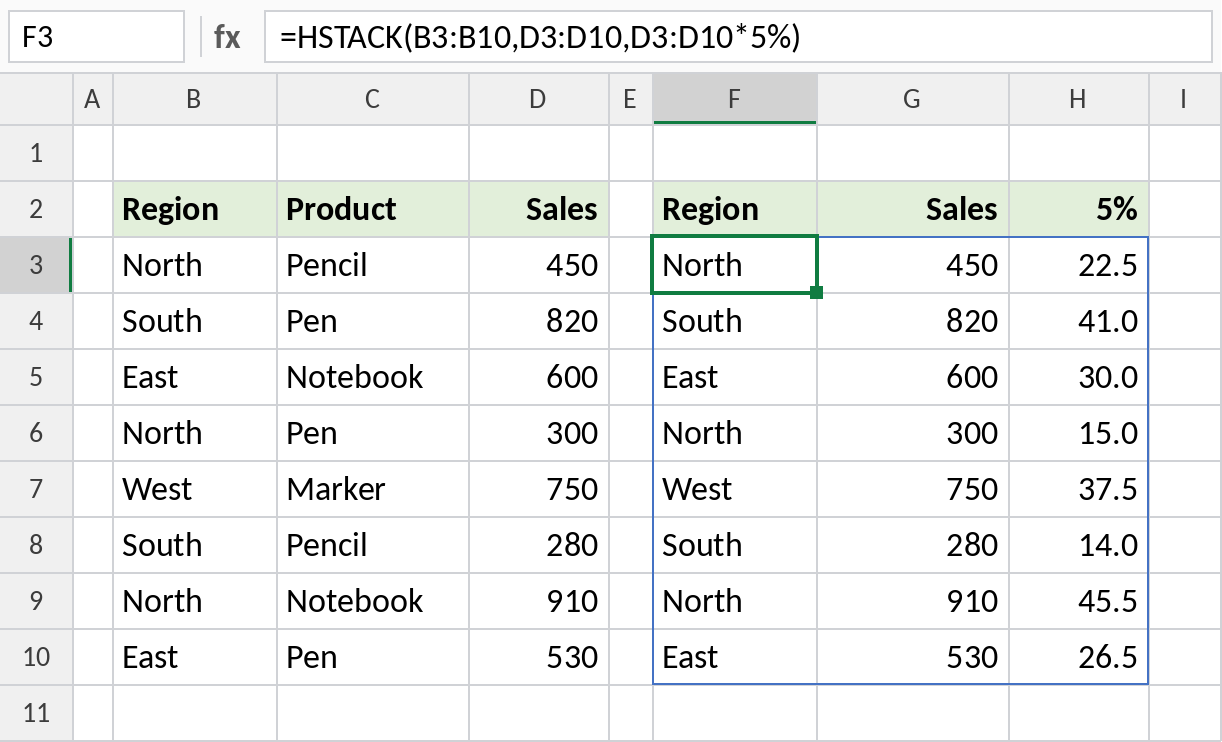Click cell C5 containing Notebook
This screenshot has width=1222, height=742.
373,377
